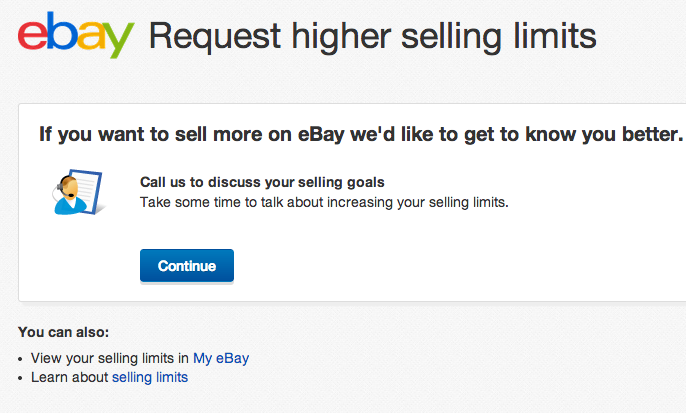Follow the 'selling limits' link
Screen dimensions: 686x413
click(x=150, y=377)
